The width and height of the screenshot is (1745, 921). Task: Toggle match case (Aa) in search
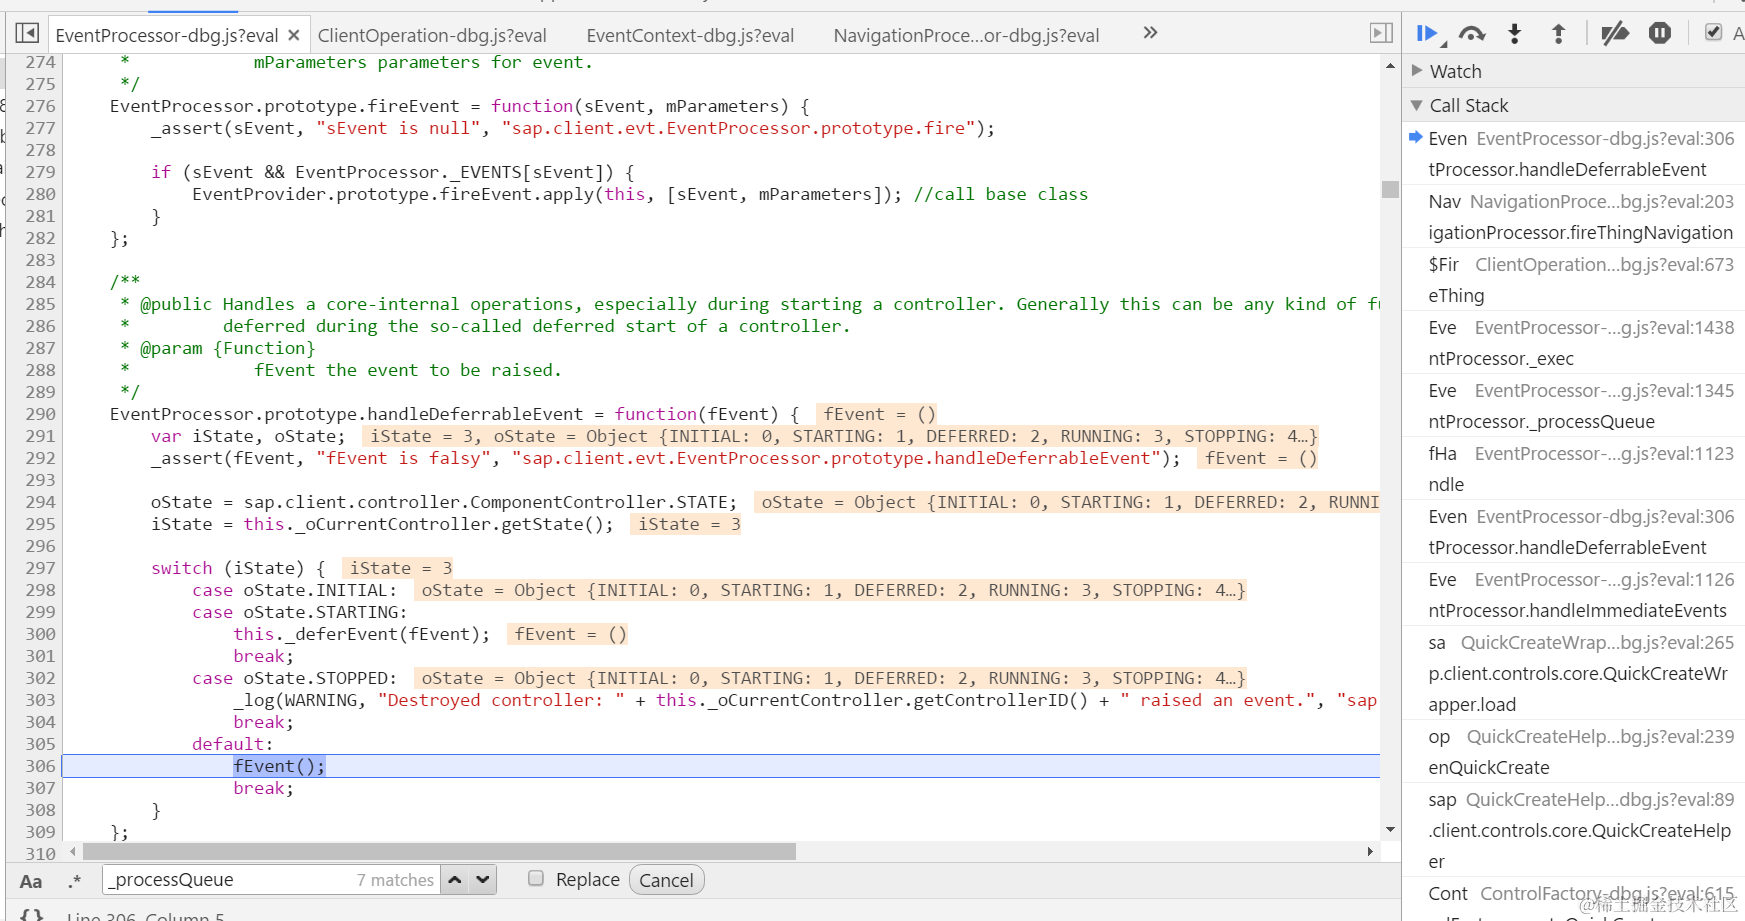(31, 881)
